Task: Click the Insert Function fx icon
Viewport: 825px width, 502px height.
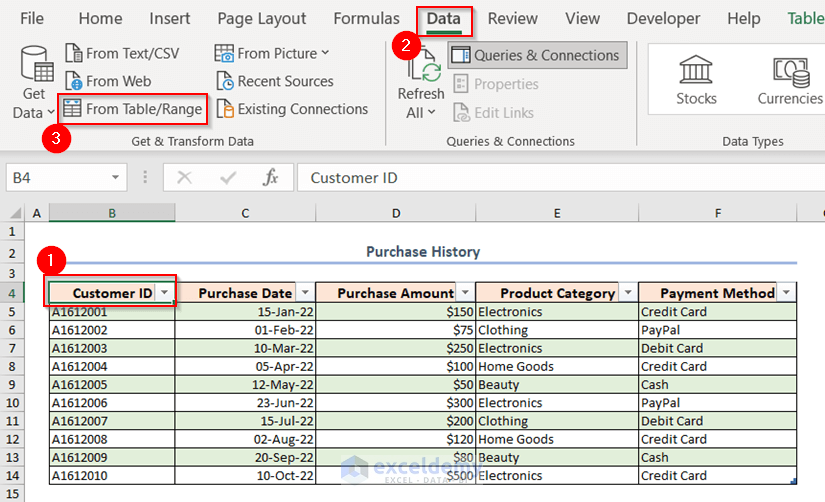Action: (270, 177)
